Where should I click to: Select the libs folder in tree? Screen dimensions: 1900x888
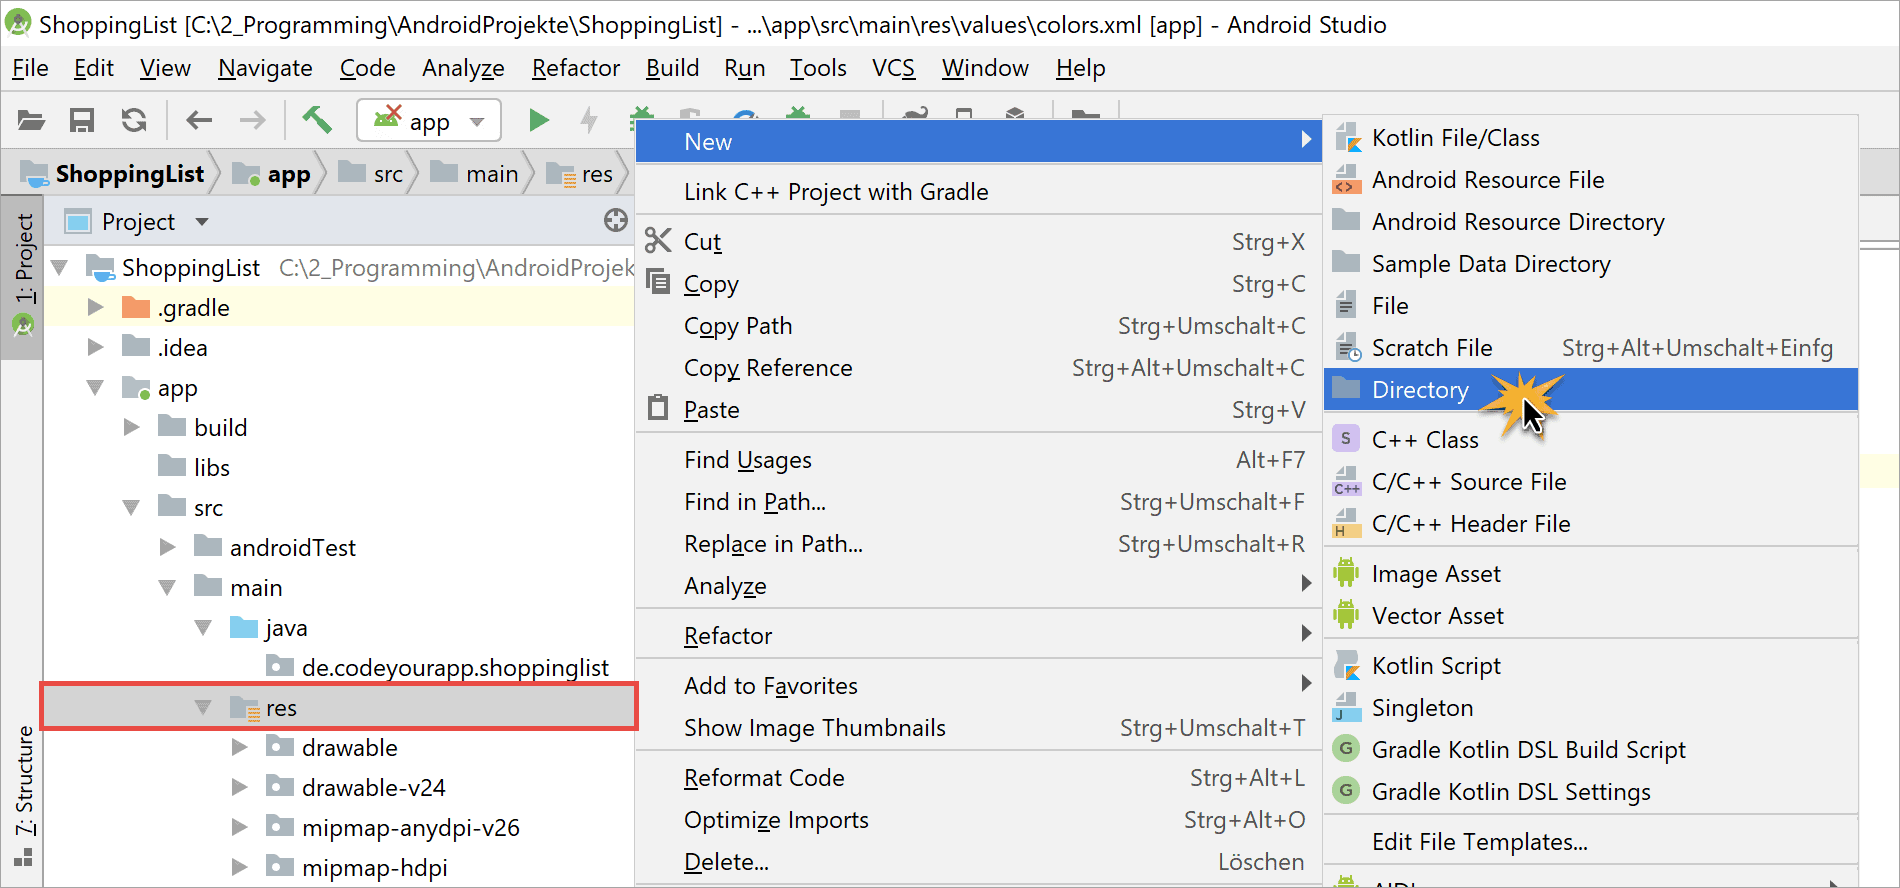pos(211,468)
